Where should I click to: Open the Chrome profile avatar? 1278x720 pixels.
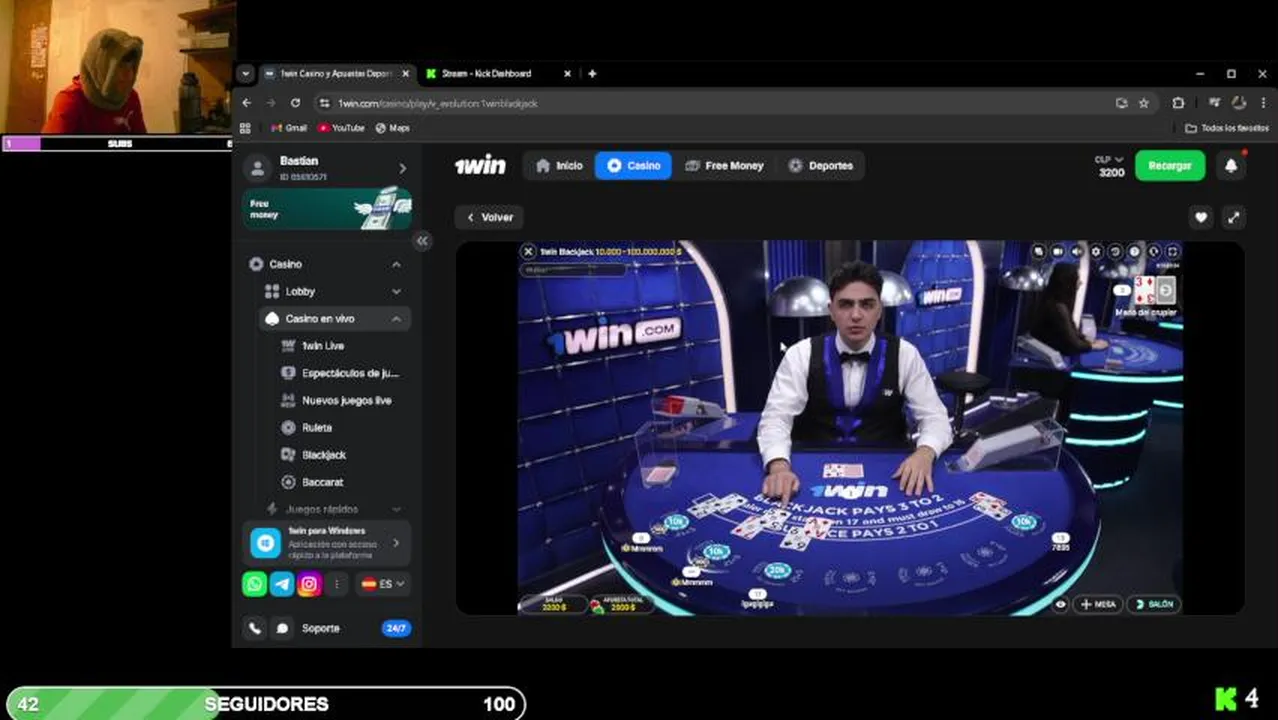1239,103
